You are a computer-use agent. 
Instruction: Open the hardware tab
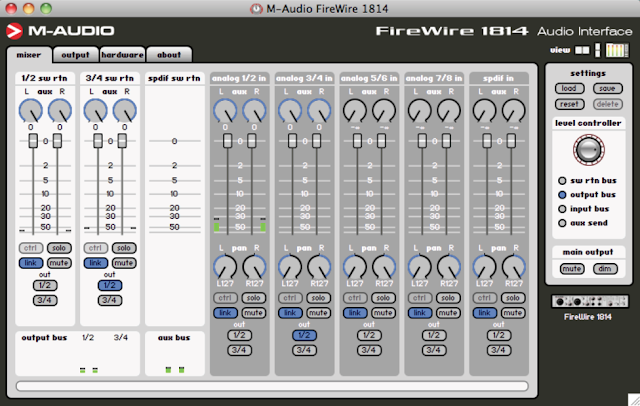tap(122, 55)
